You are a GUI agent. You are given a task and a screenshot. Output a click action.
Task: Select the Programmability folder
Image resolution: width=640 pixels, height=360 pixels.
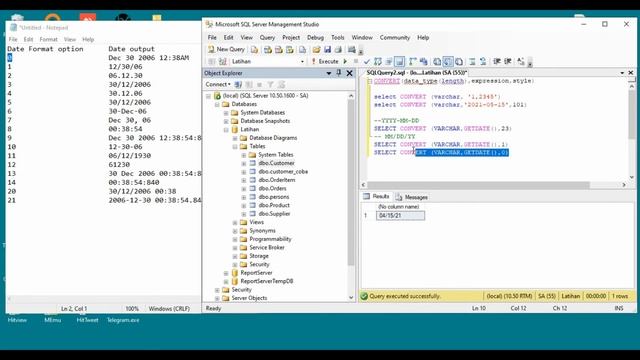point(270,239)
